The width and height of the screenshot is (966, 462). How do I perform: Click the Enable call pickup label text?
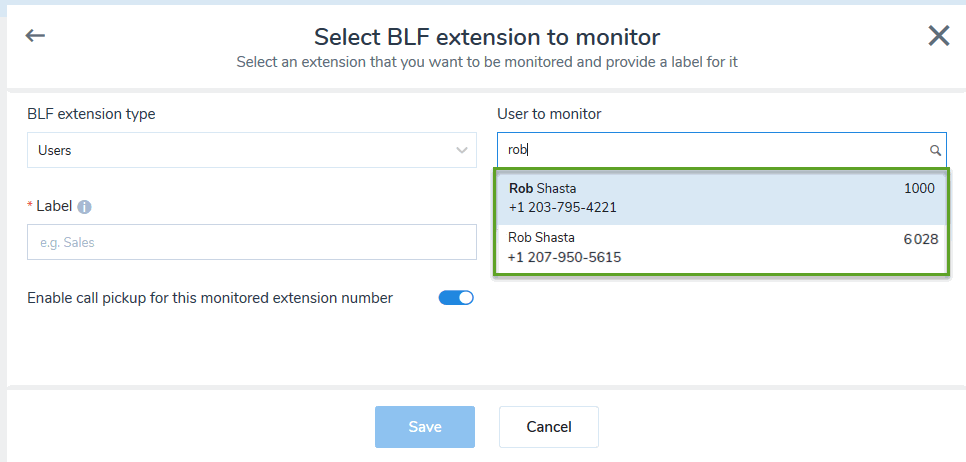pos(210,298)
